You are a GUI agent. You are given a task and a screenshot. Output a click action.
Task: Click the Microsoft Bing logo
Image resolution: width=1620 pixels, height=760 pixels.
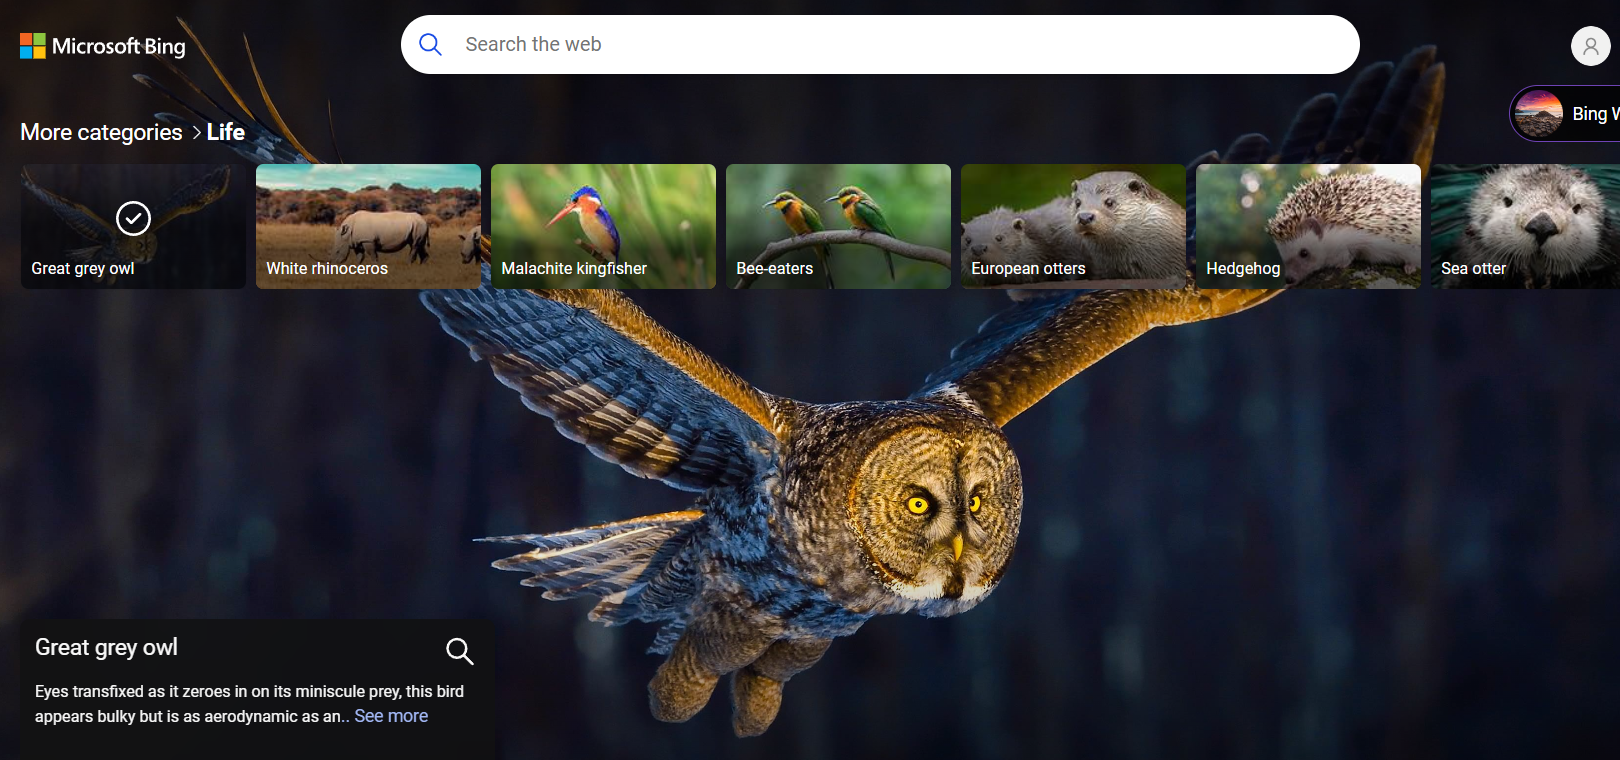click(x=103, y=46)
